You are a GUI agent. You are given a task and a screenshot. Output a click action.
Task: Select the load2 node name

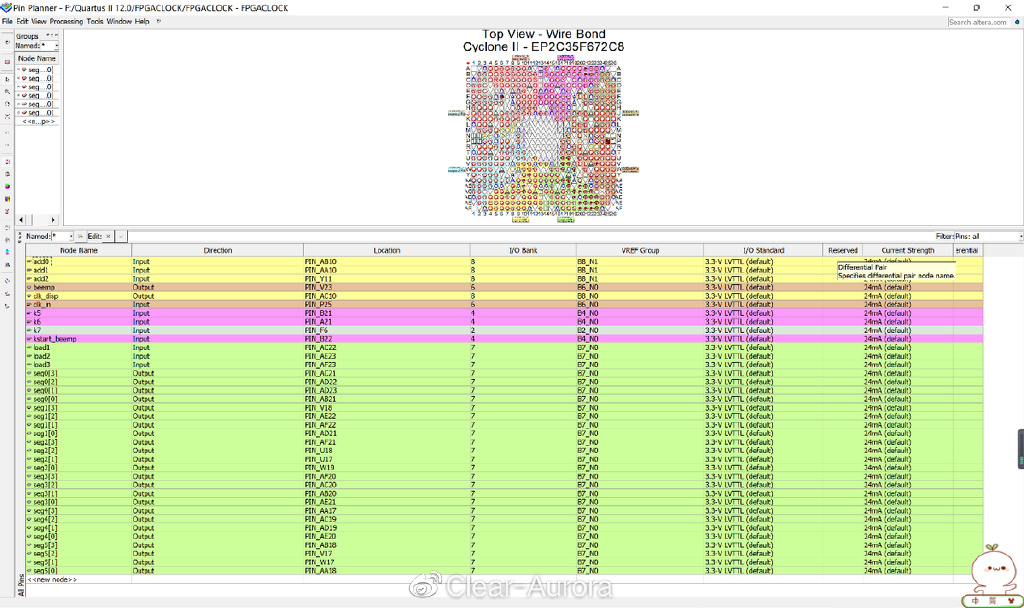pyautogui.click(x=42, y=356)
